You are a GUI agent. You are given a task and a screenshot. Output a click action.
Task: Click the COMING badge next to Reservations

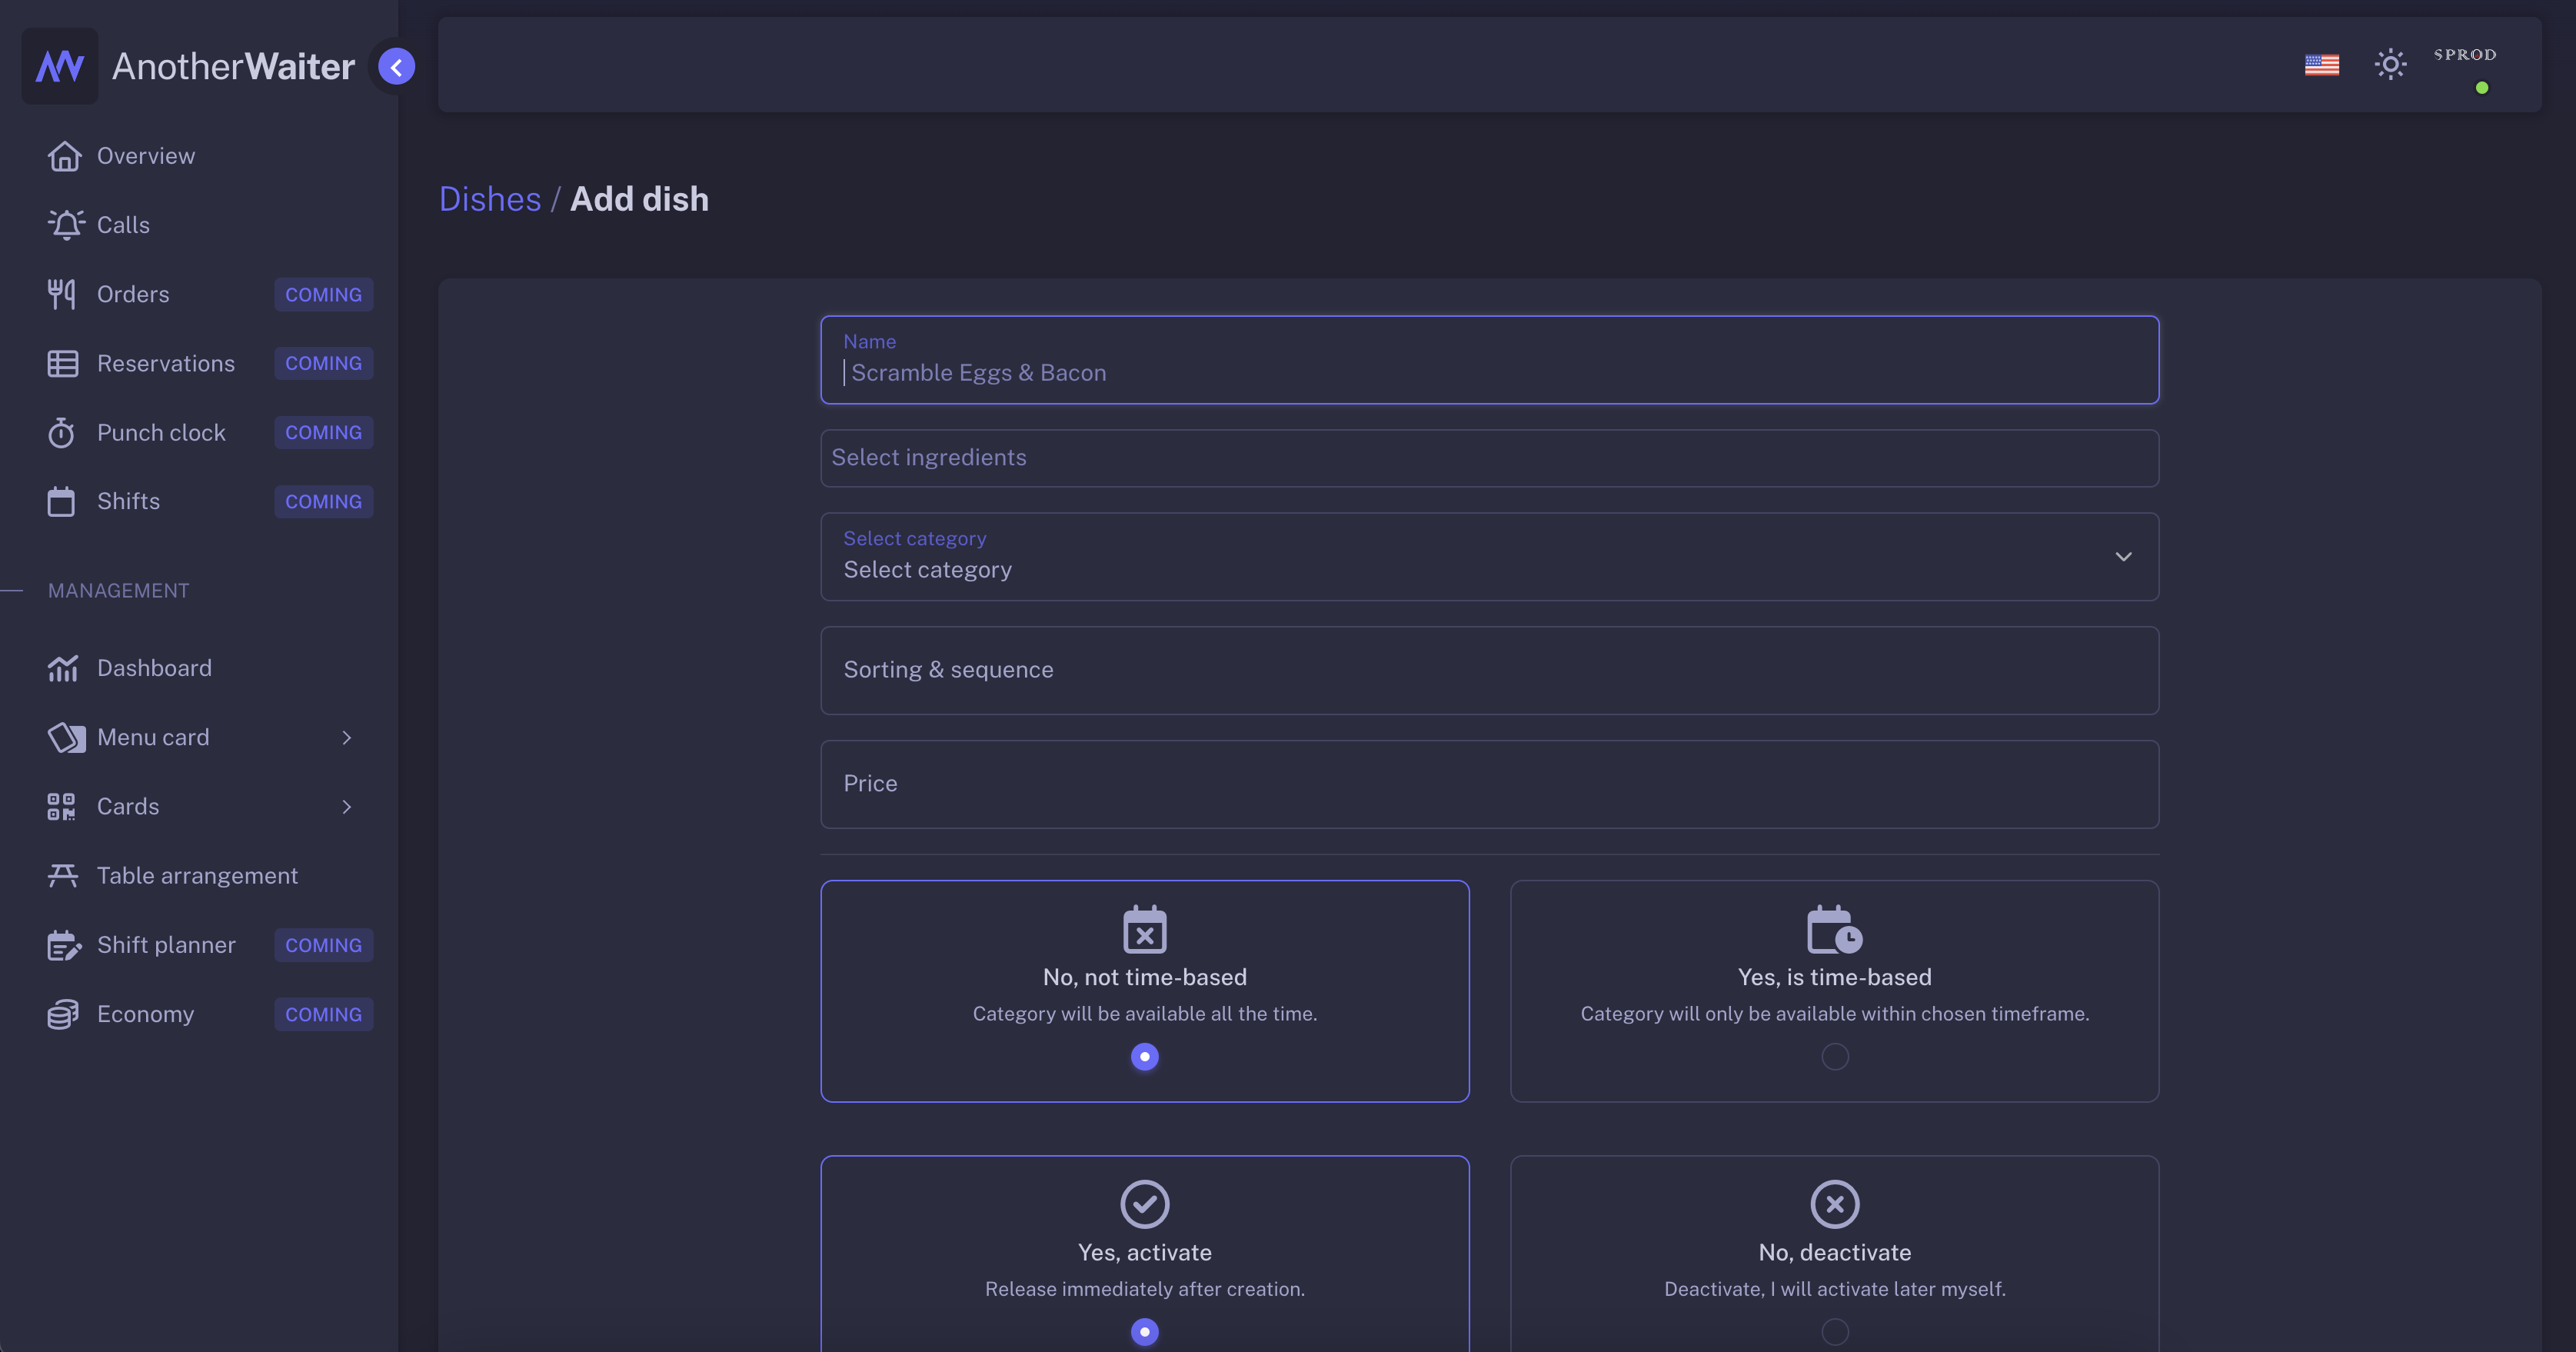click(x=324, y=363)
